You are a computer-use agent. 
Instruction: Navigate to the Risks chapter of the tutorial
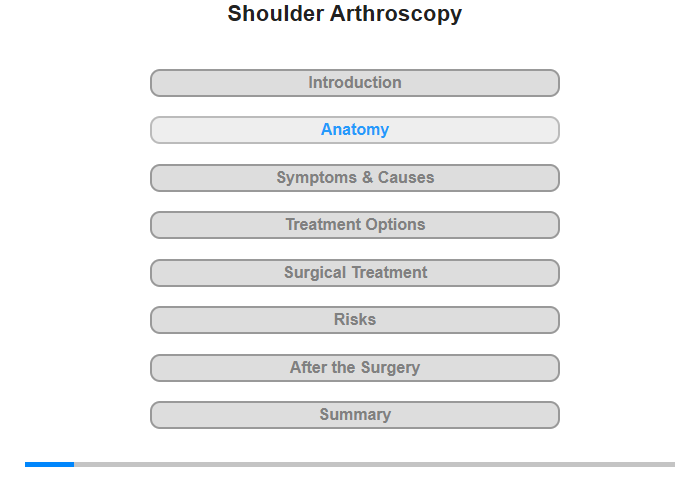[354, 320]
